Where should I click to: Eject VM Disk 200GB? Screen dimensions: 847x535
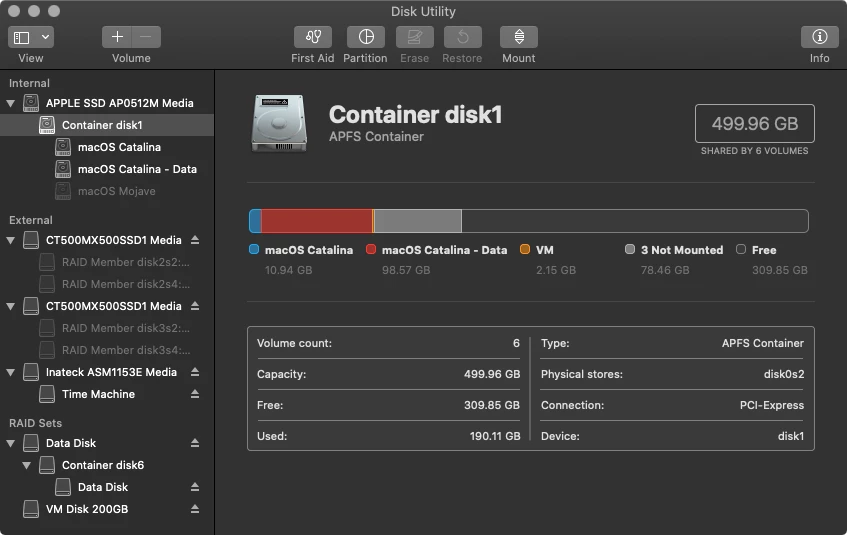195,509
